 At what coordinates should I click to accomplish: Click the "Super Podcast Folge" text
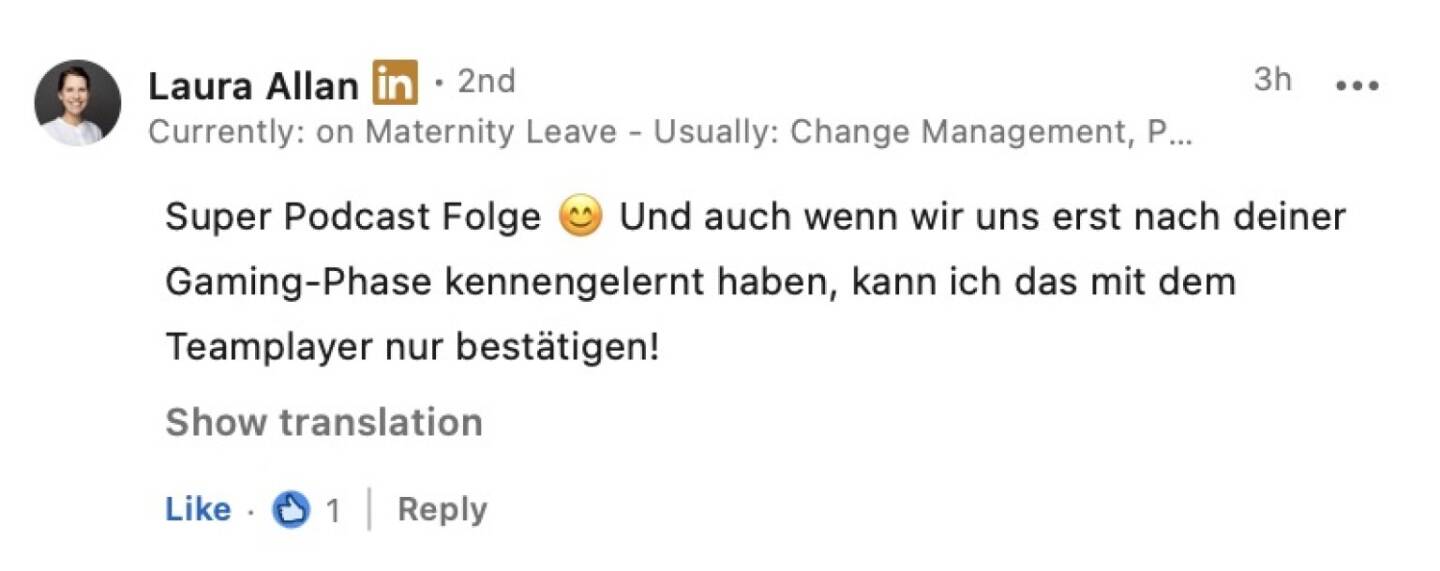352,217
